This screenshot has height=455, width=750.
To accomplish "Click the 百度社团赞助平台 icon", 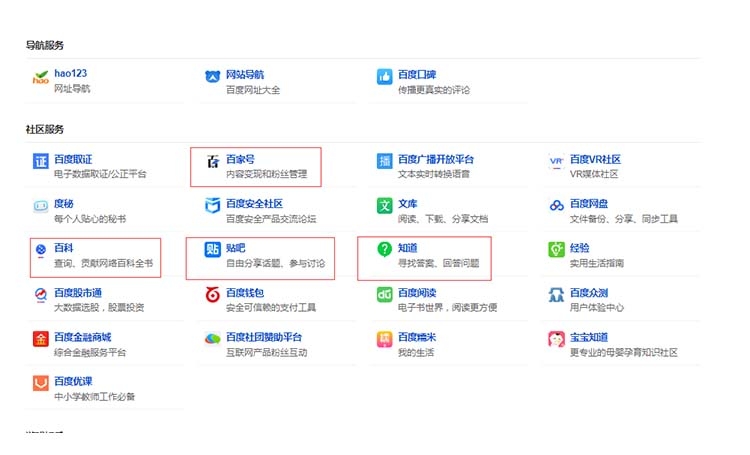I will (212, 339).
